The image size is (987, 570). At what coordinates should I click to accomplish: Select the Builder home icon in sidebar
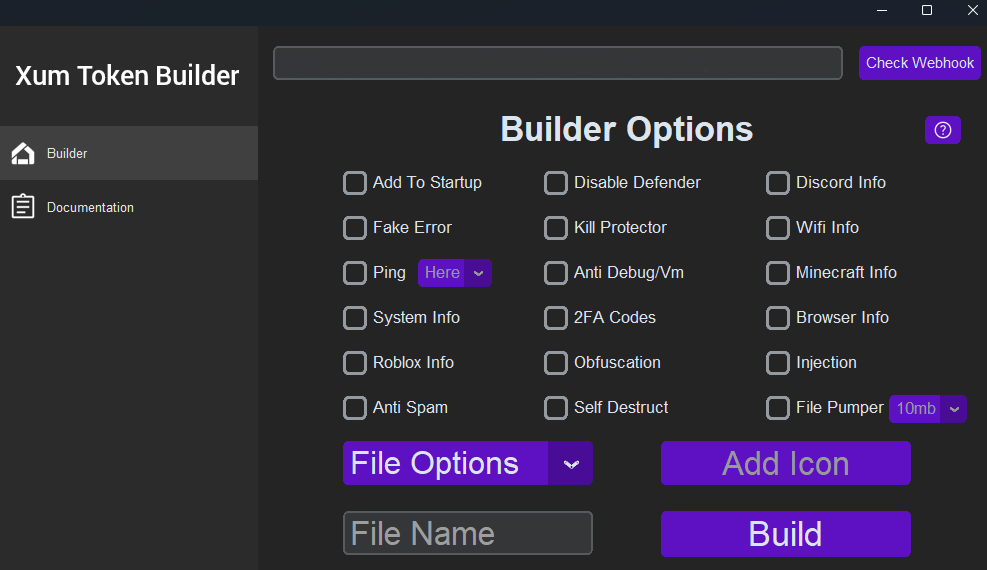[23, 154]
